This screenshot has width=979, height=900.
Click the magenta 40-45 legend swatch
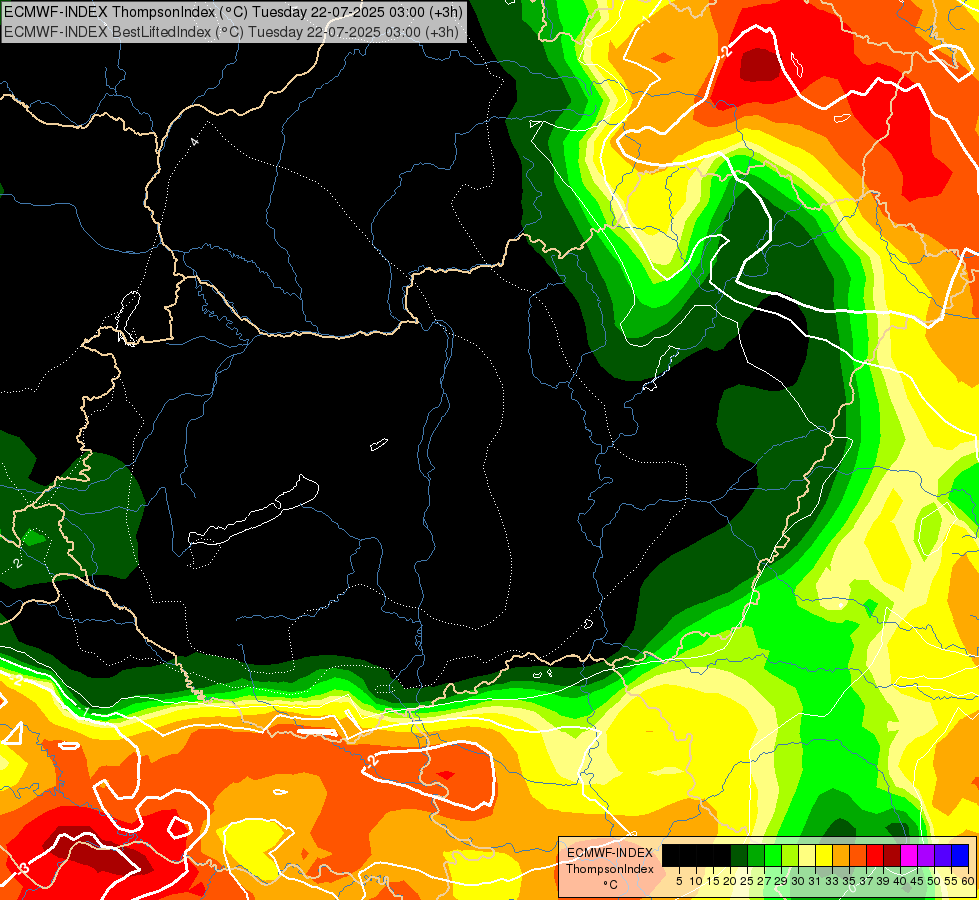(x=909, y=855)
